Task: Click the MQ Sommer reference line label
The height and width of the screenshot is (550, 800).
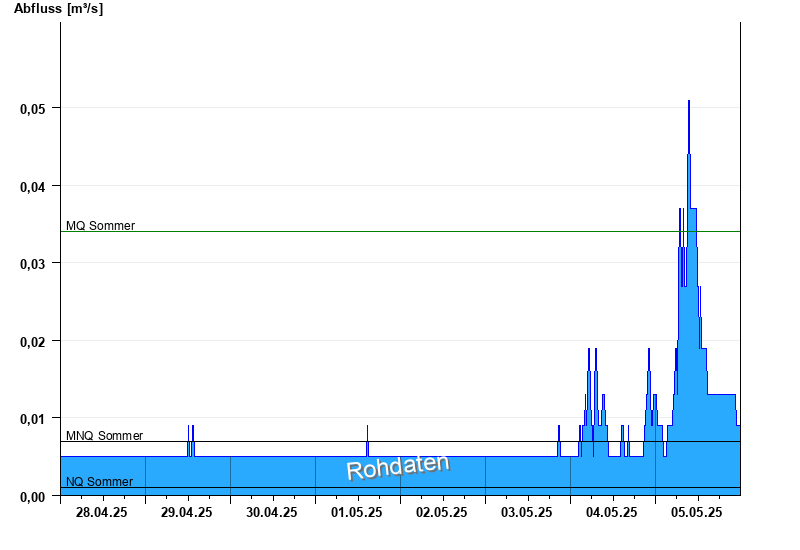Action: (x=100, y=226)
